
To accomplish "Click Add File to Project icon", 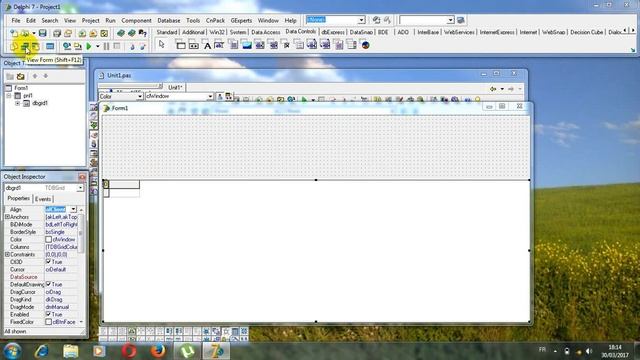I will 82,33.
